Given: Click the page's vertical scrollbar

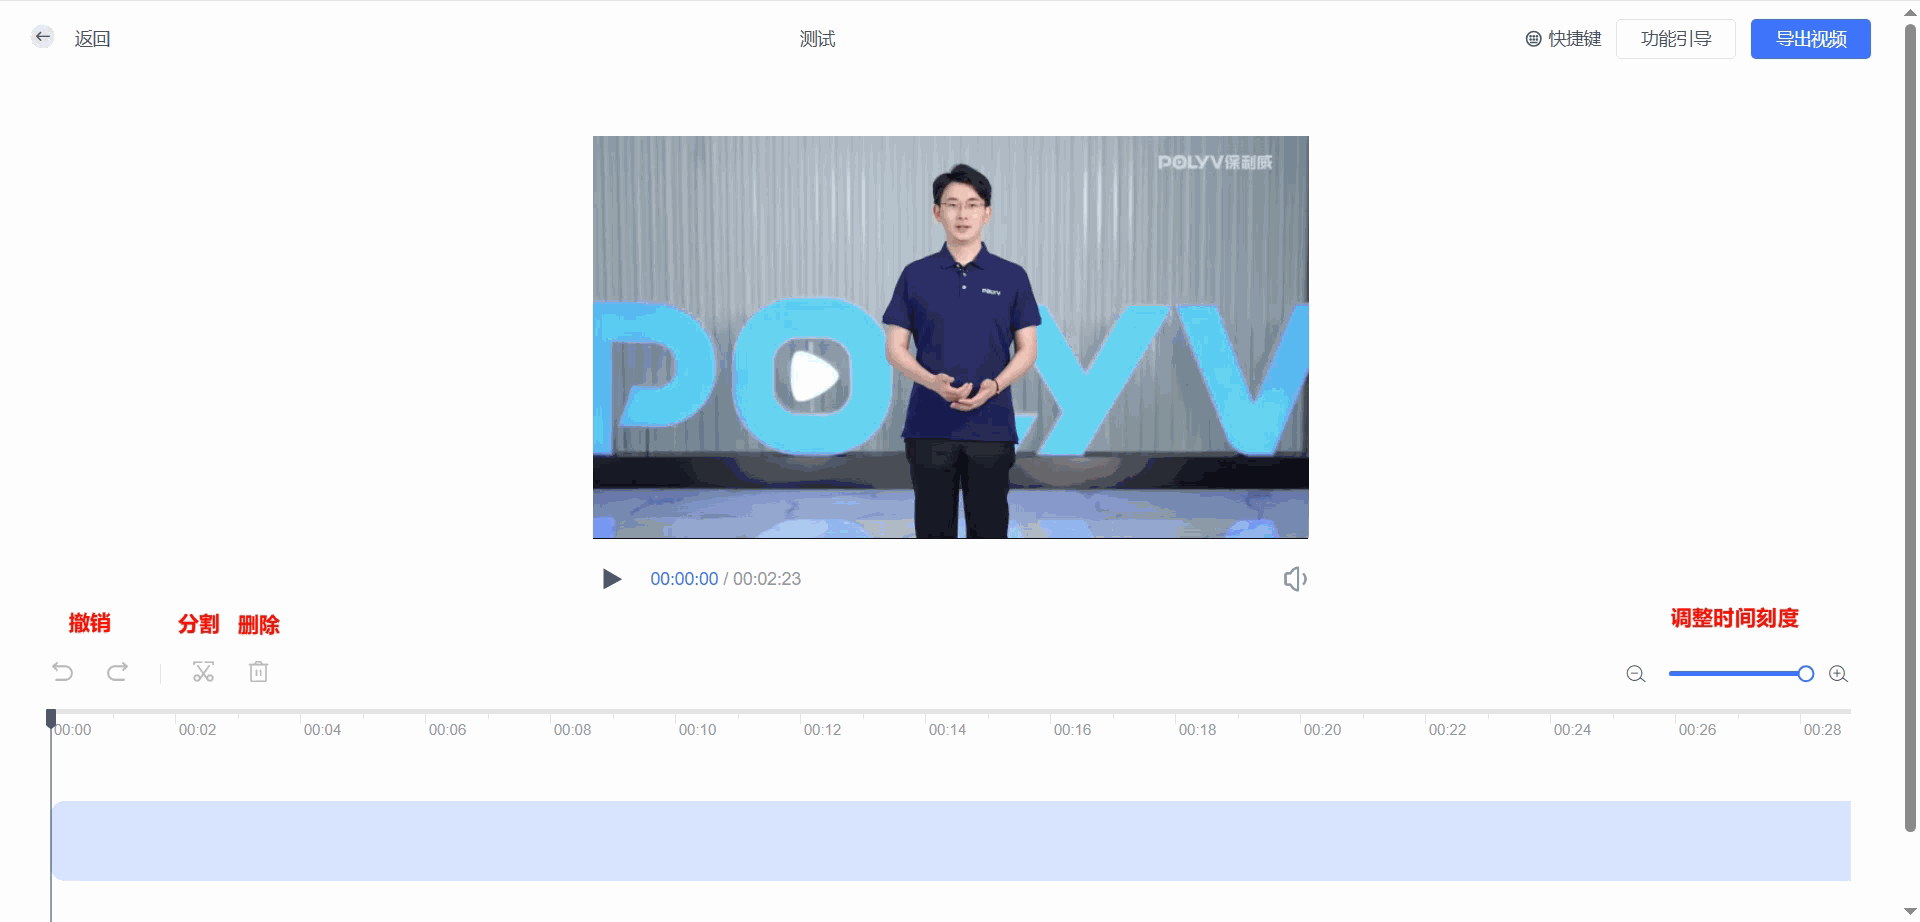Looking at the screenshot, I should tap(1910, 426).
